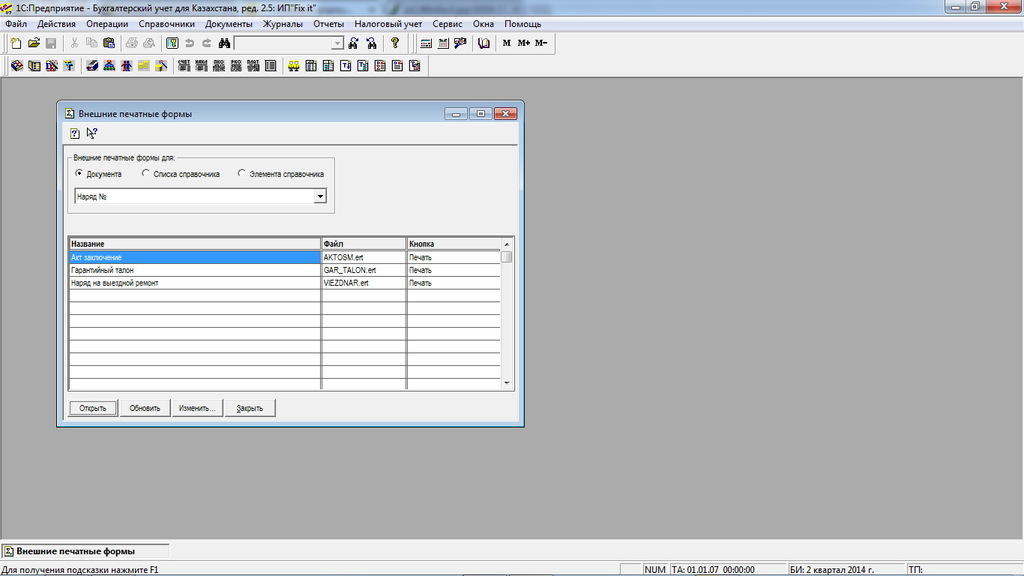Open the Calculator toolbar icon
Viewport: 1024px width, 576px height.
(426, 43)
